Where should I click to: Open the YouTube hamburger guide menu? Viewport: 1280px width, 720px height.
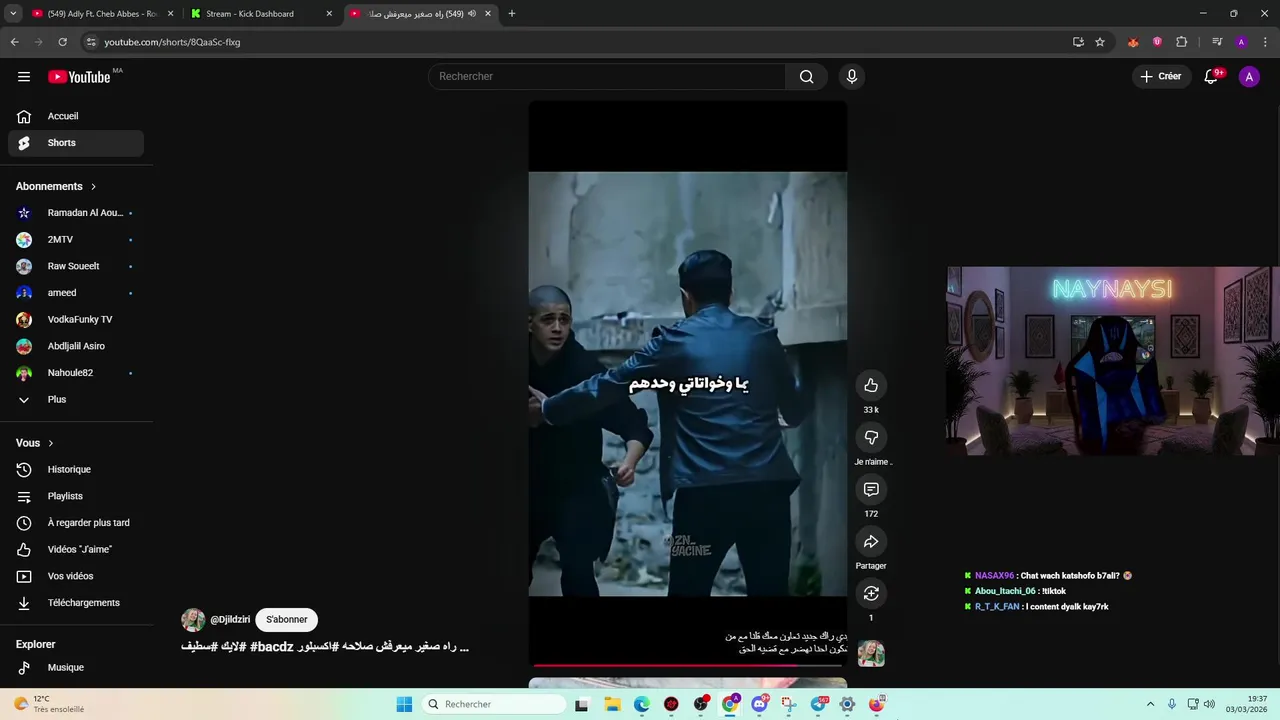pyautogui.click(x=24, y=77)
